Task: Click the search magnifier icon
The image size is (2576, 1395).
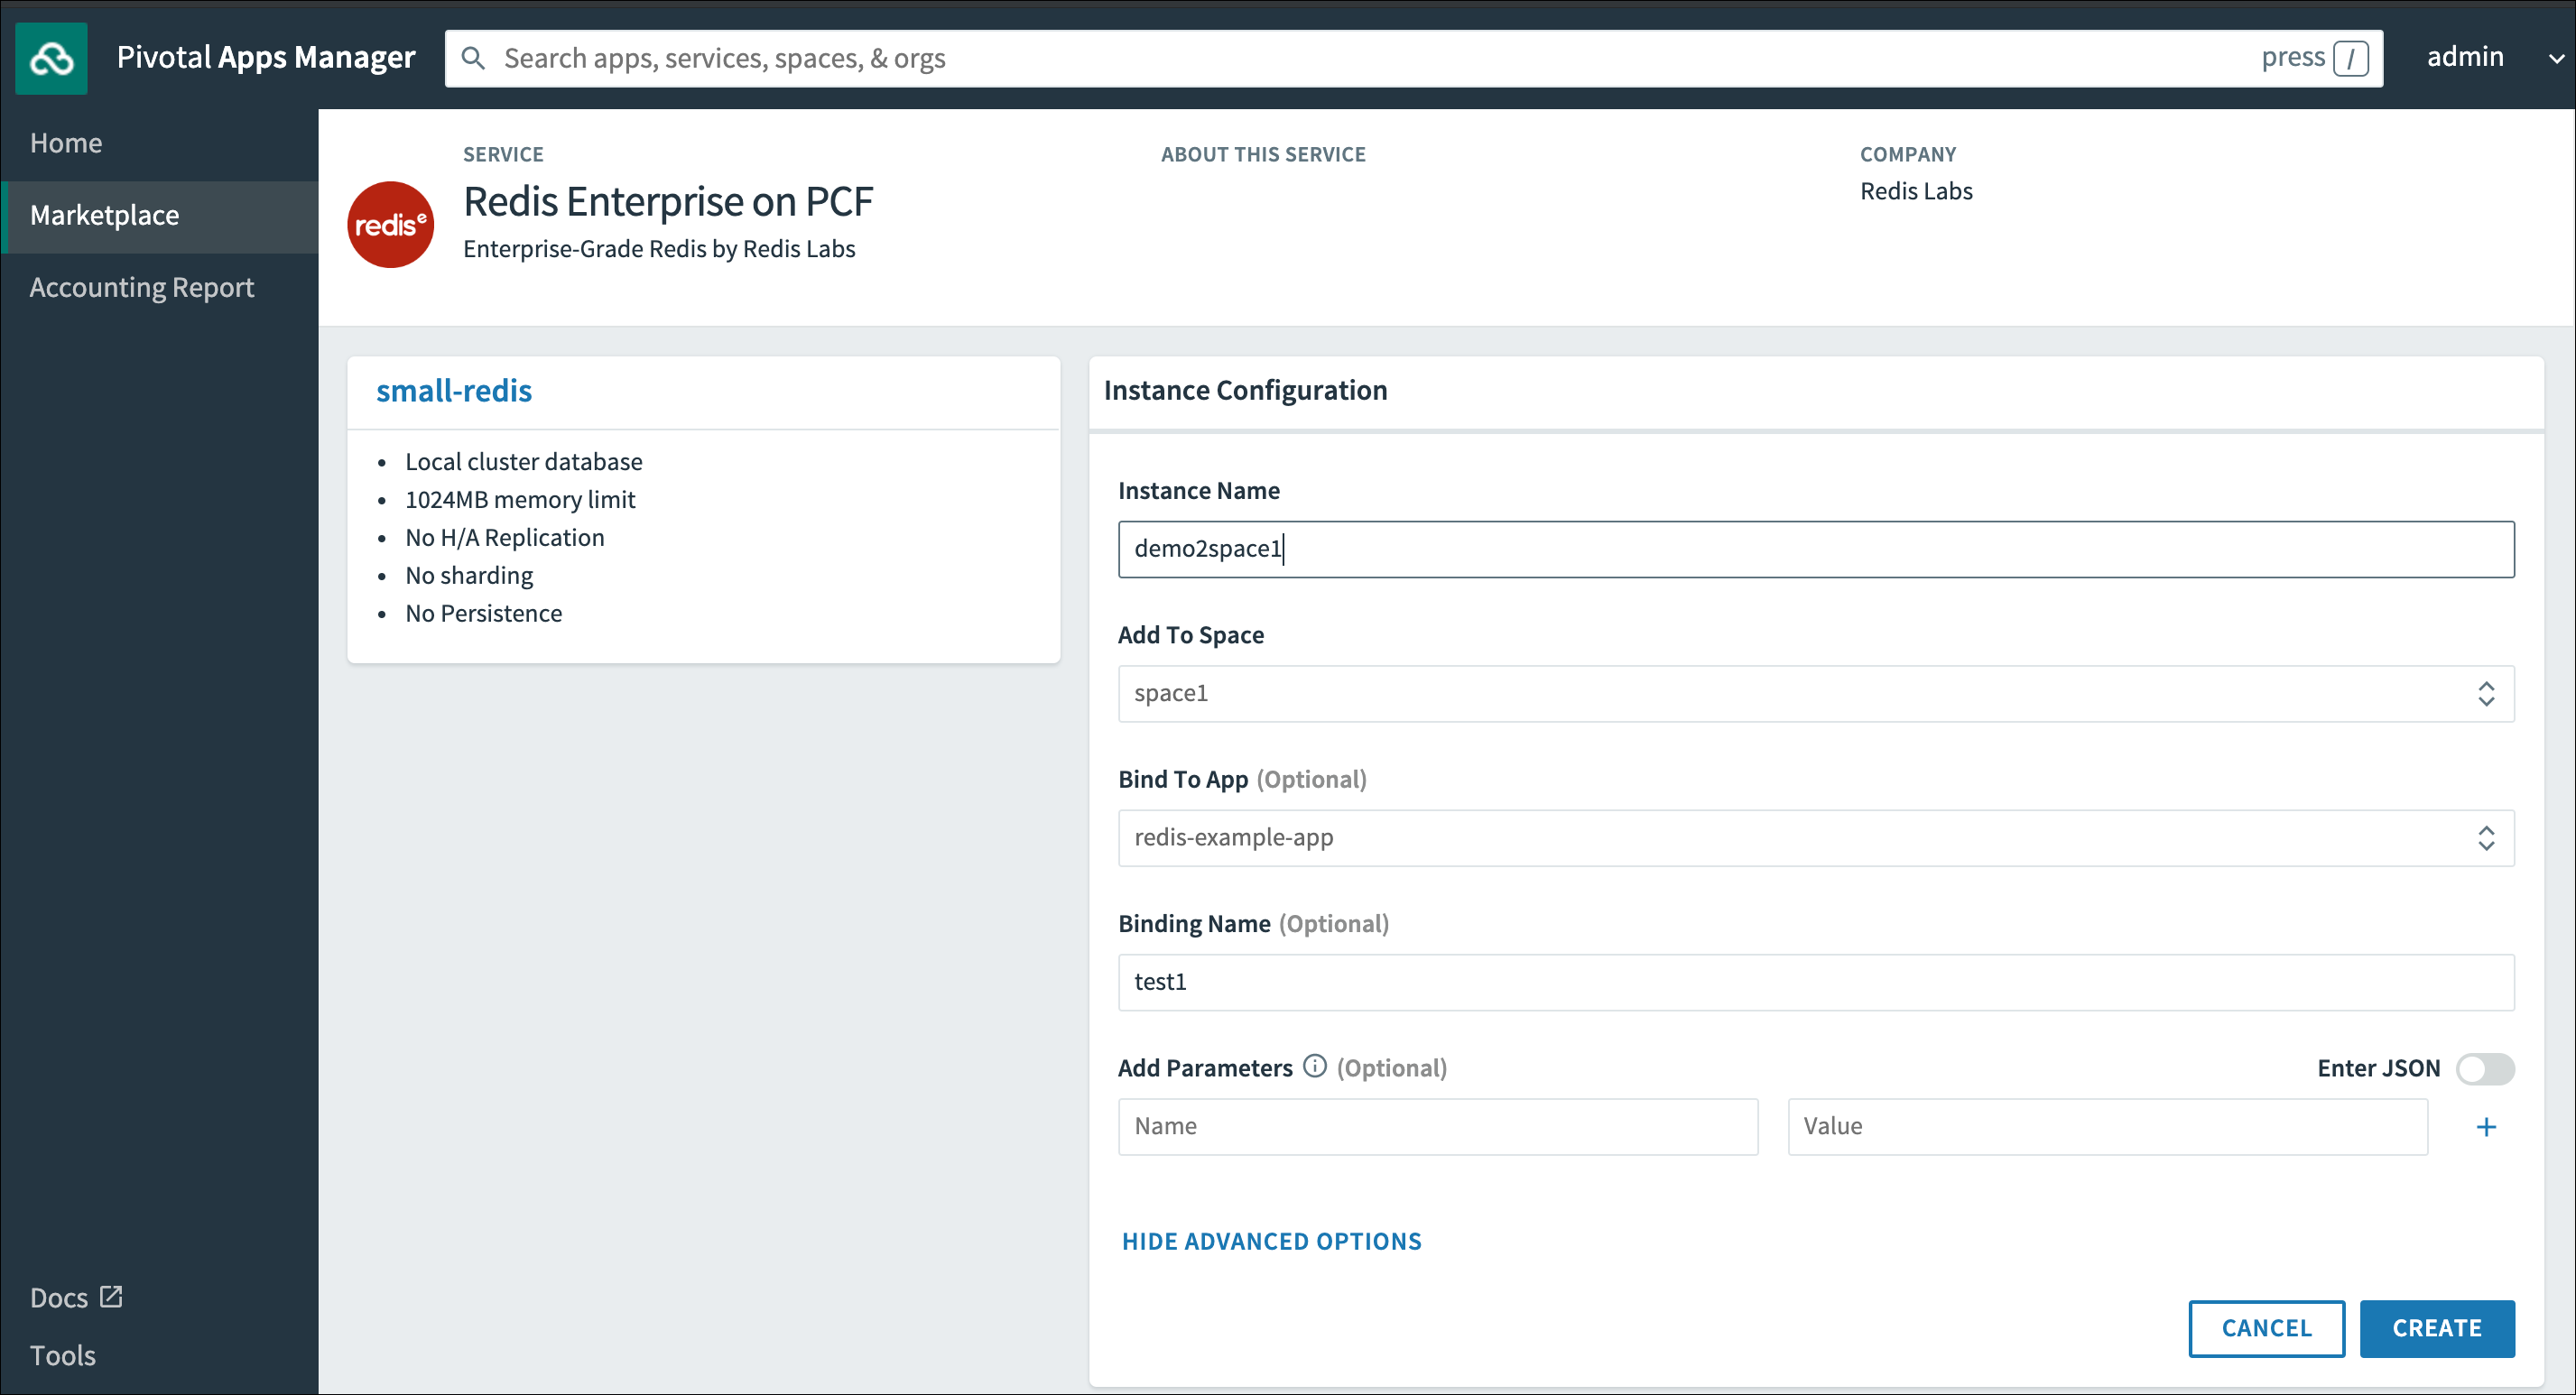Action: point(473,58)
